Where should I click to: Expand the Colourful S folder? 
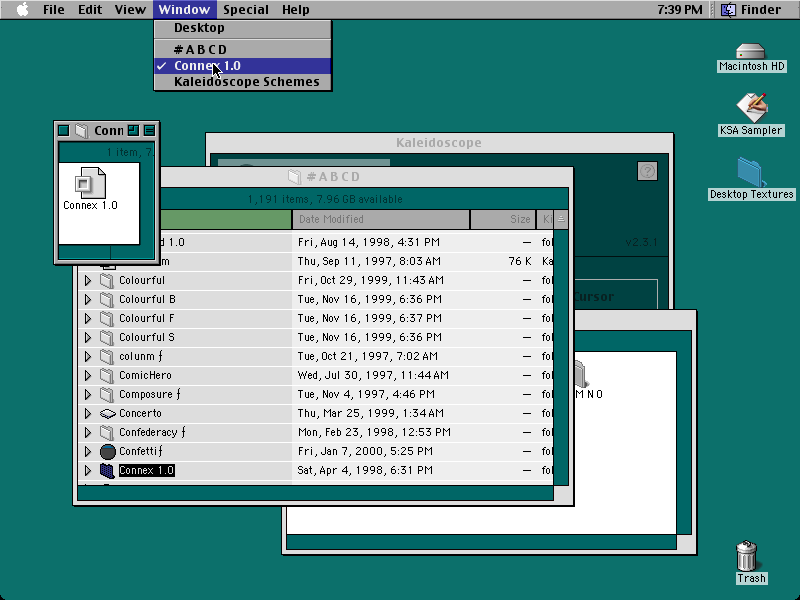(87, 337)
